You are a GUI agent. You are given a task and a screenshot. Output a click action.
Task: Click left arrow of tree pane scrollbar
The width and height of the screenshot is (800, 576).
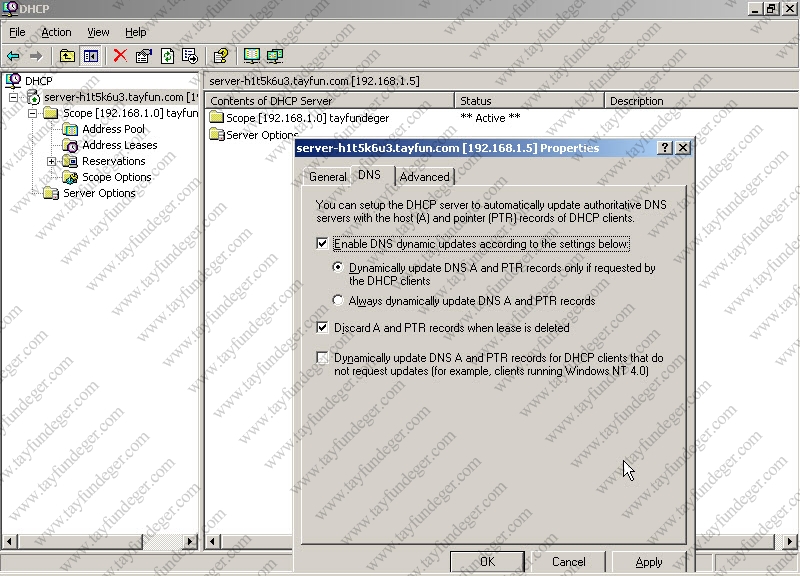9,541
